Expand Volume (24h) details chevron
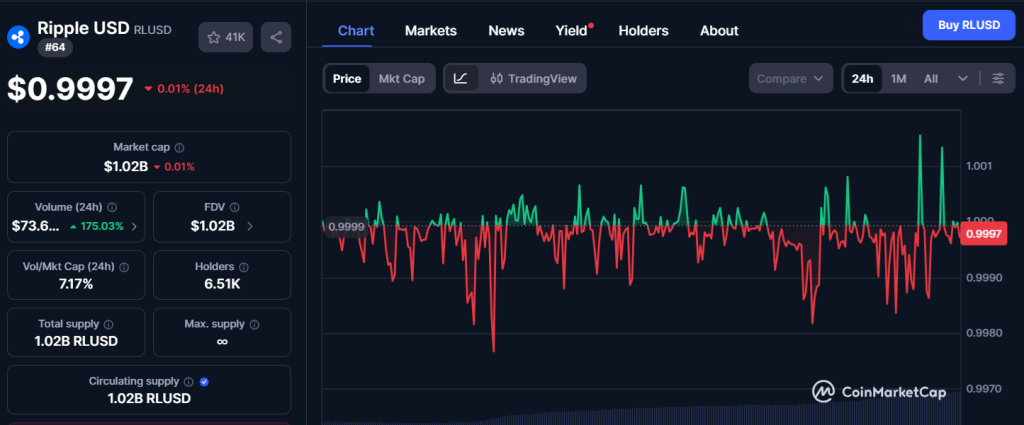The height and width of the screenshot is (425, 1024). [x=135, y=227]
